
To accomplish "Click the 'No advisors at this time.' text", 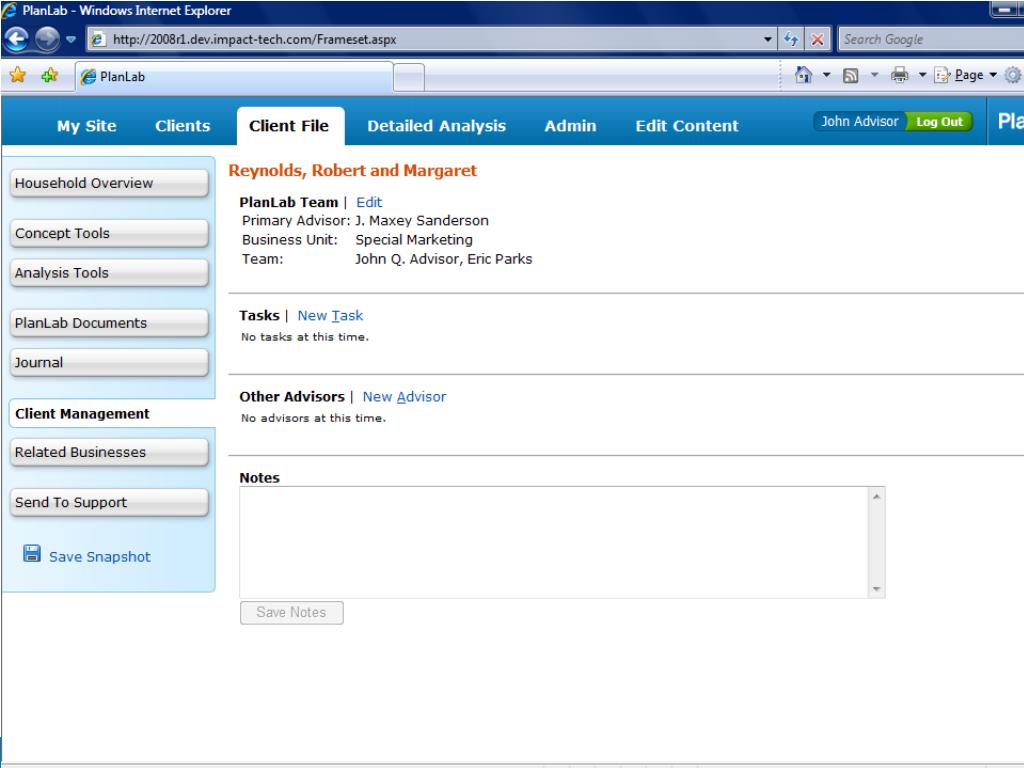I will [313, 418].
